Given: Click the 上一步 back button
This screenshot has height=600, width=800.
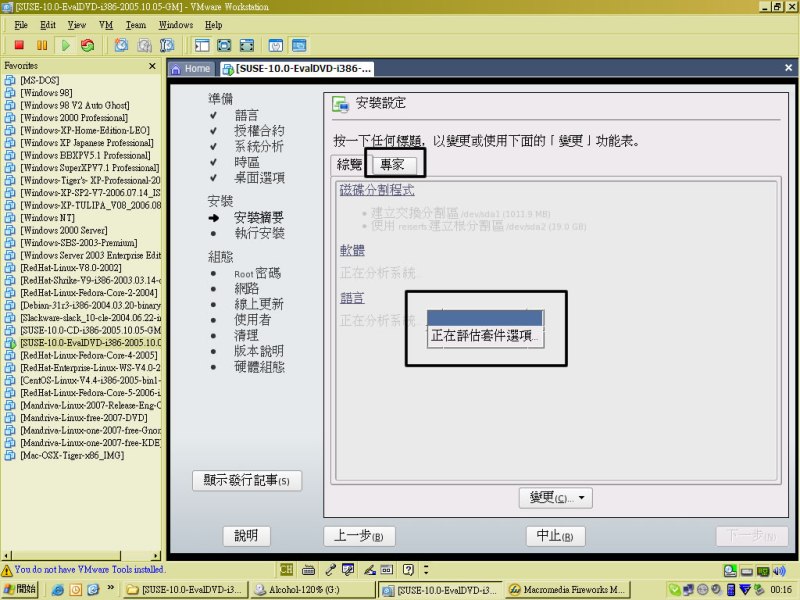Looking at the screenshot, I should [359, 536].
